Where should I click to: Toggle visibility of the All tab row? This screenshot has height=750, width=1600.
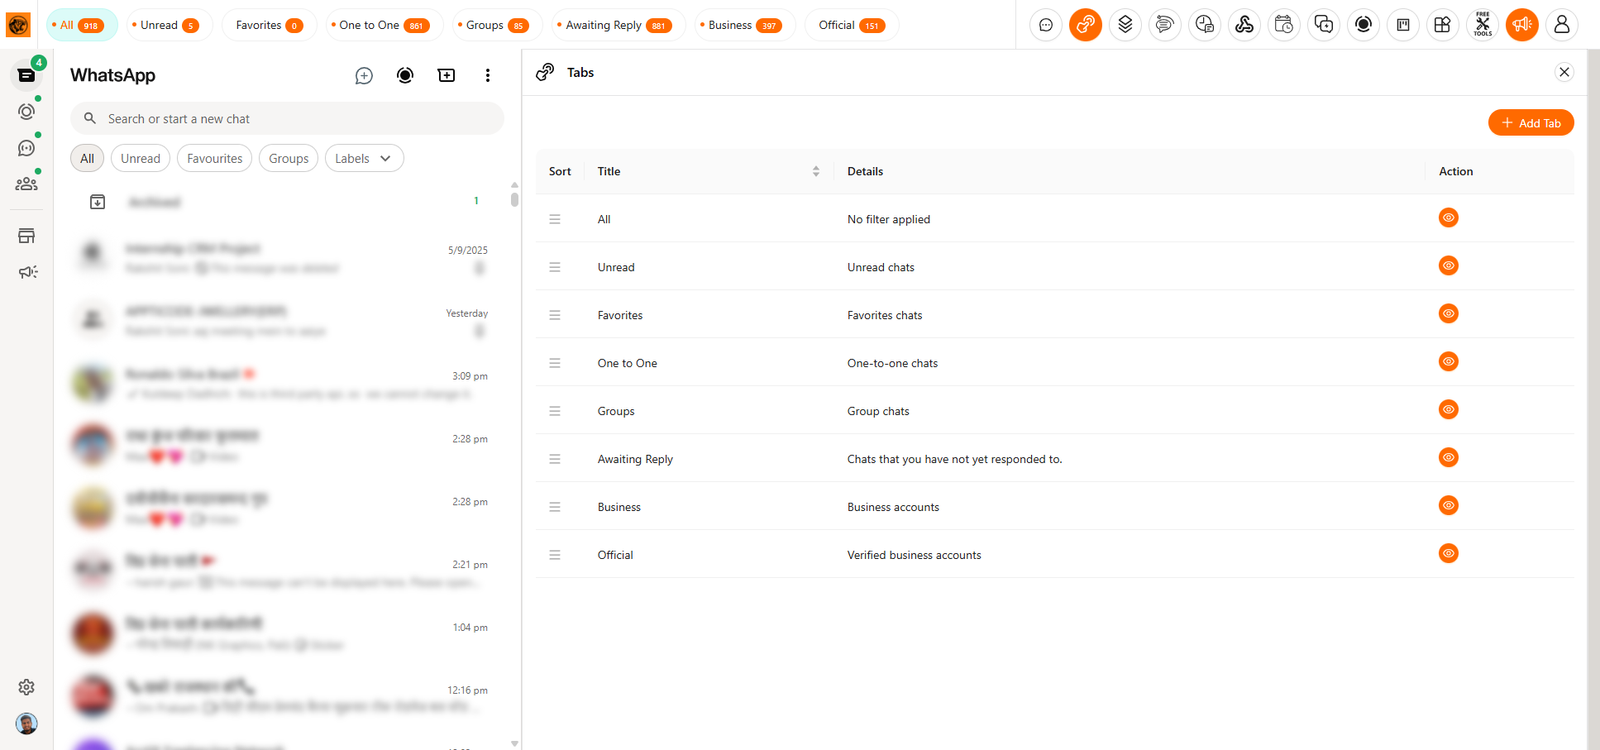tap(1448, 218)
